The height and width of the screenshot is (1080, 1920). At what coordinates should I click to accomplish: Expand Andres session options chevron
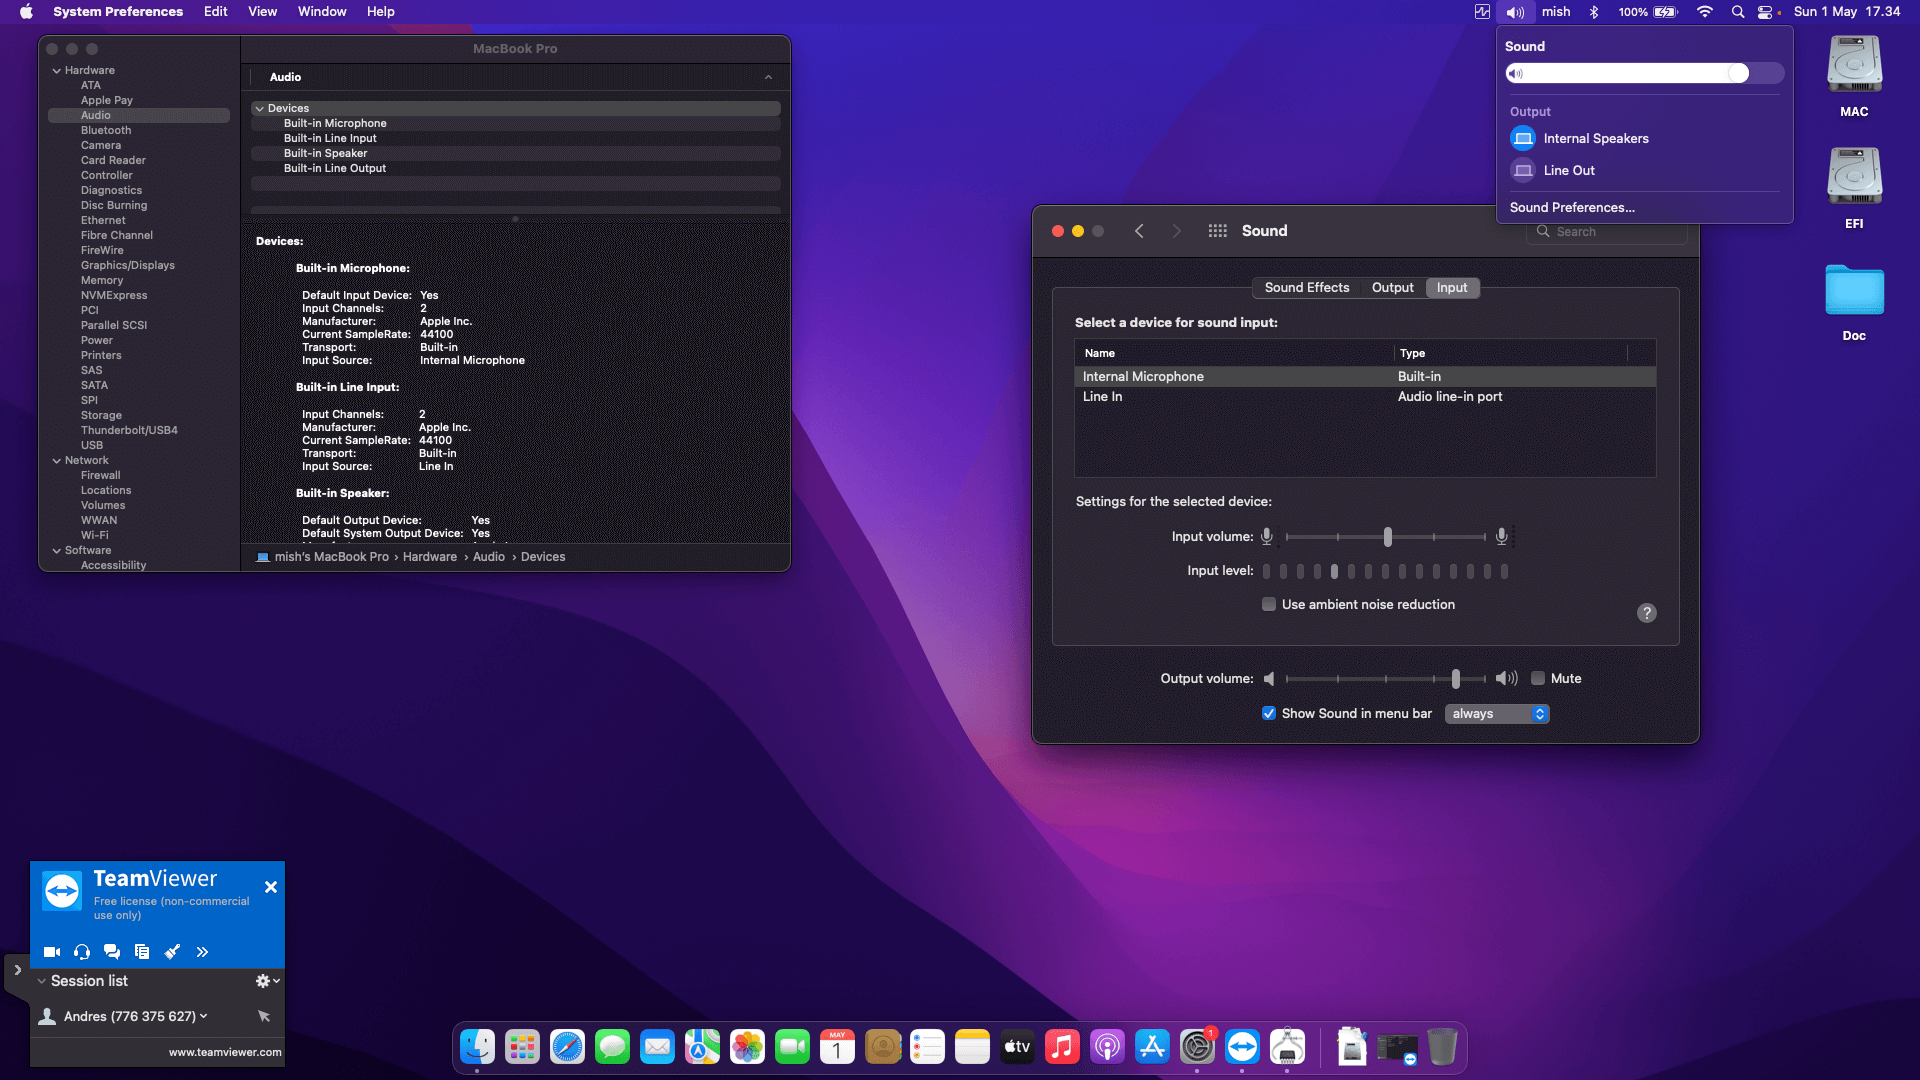(x=204, y=1016)
